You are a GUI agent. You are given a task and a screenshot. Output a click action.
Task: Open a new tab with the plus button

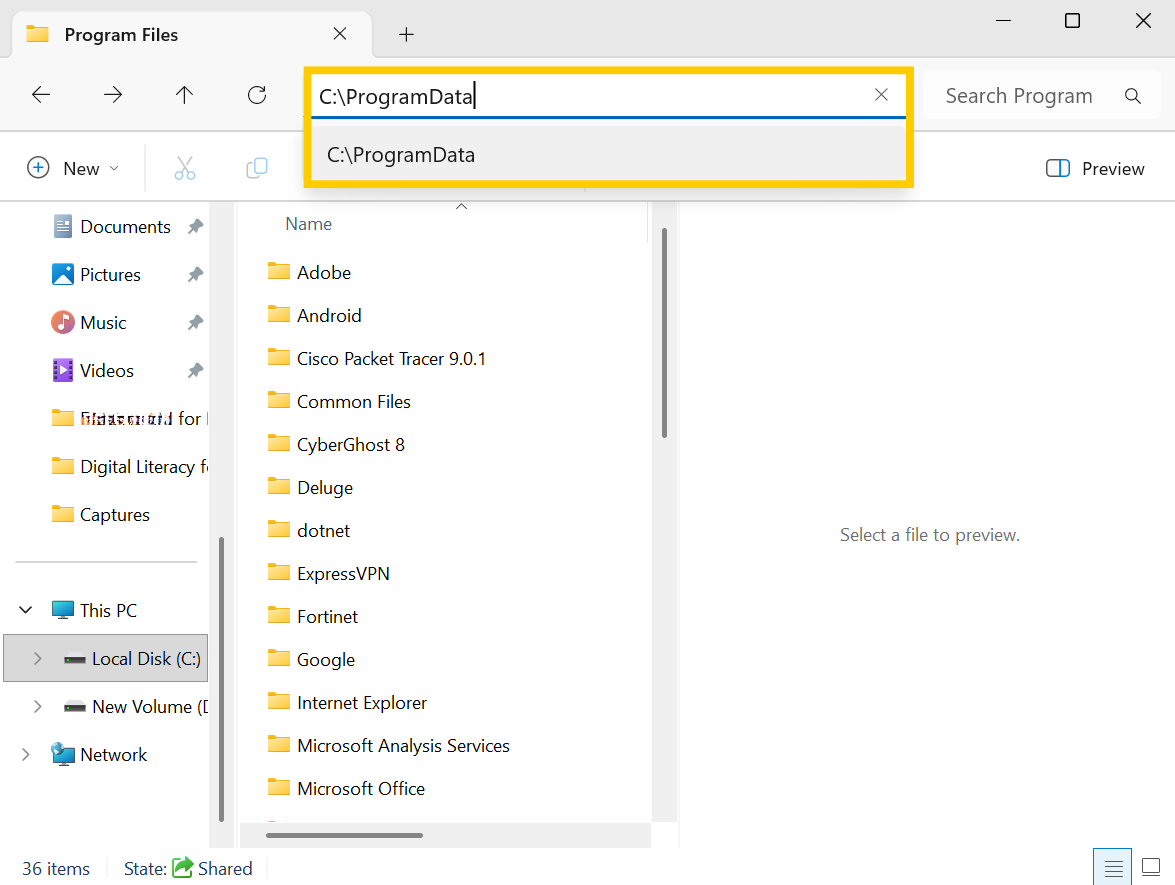point(406,34)
